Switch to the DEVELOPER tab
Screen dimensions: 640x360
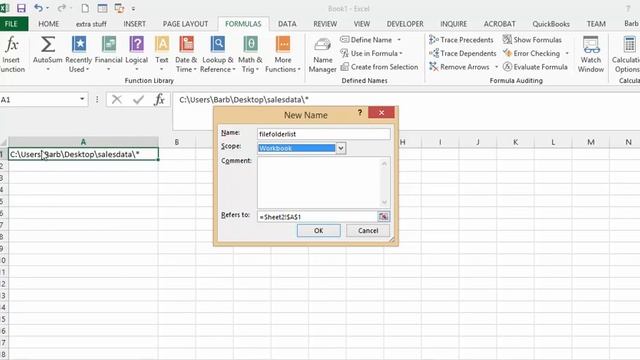[x=405, y=24]
